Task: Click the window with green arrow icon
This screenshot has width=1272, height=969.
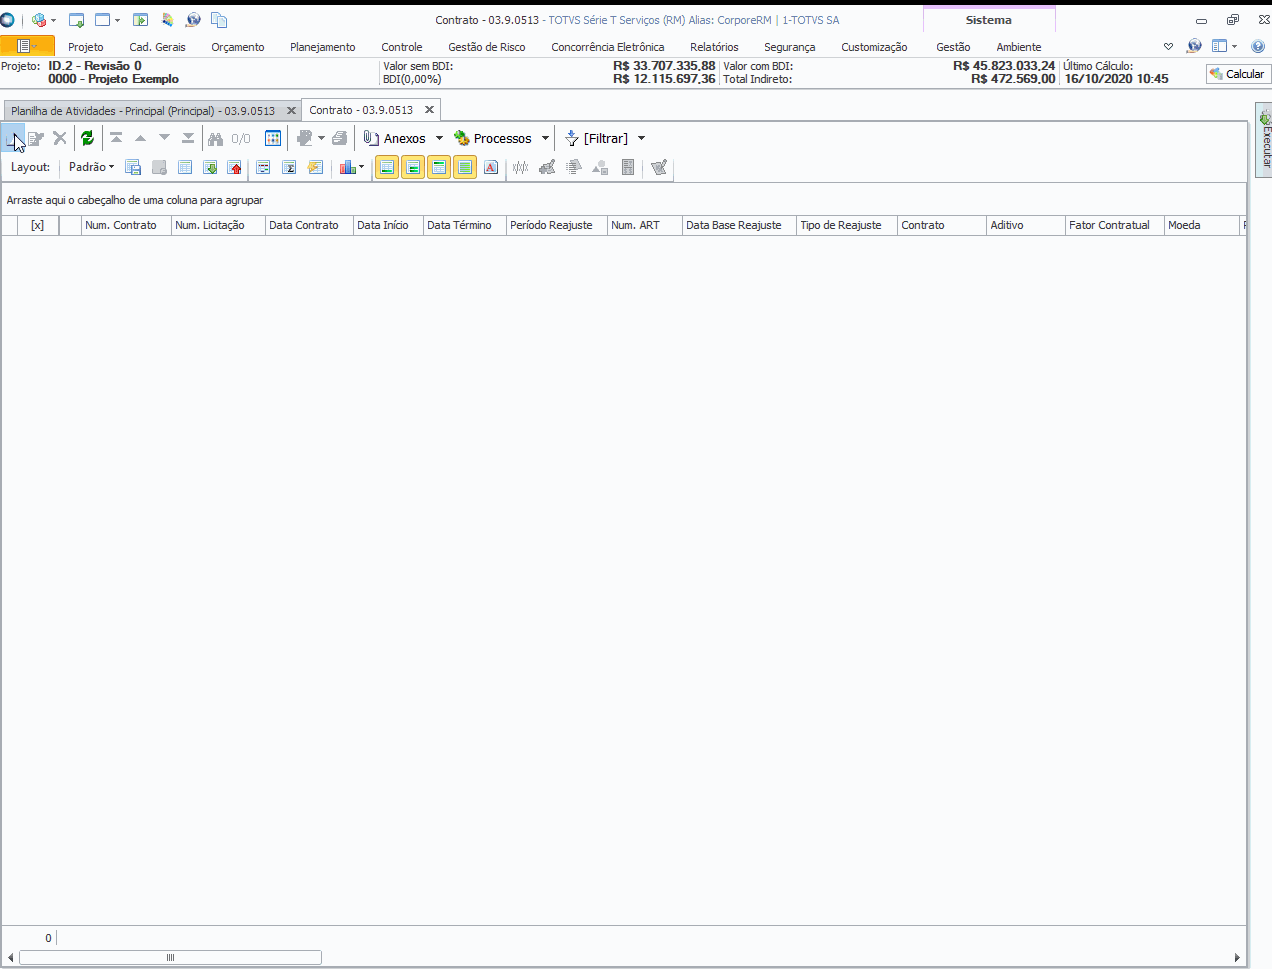Action: (x=76, y=20)
